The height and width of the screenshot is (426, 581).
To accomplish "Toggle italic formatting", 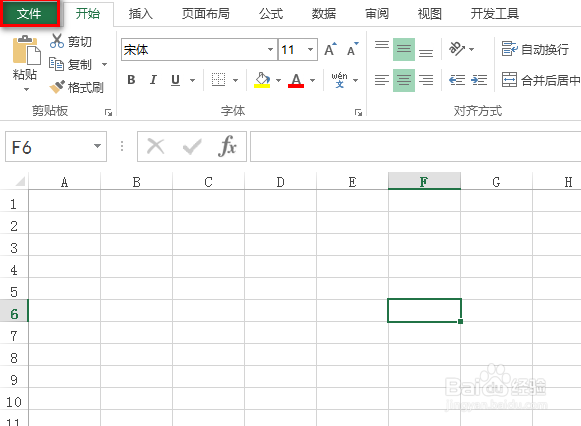I will (x=153, y=80).
